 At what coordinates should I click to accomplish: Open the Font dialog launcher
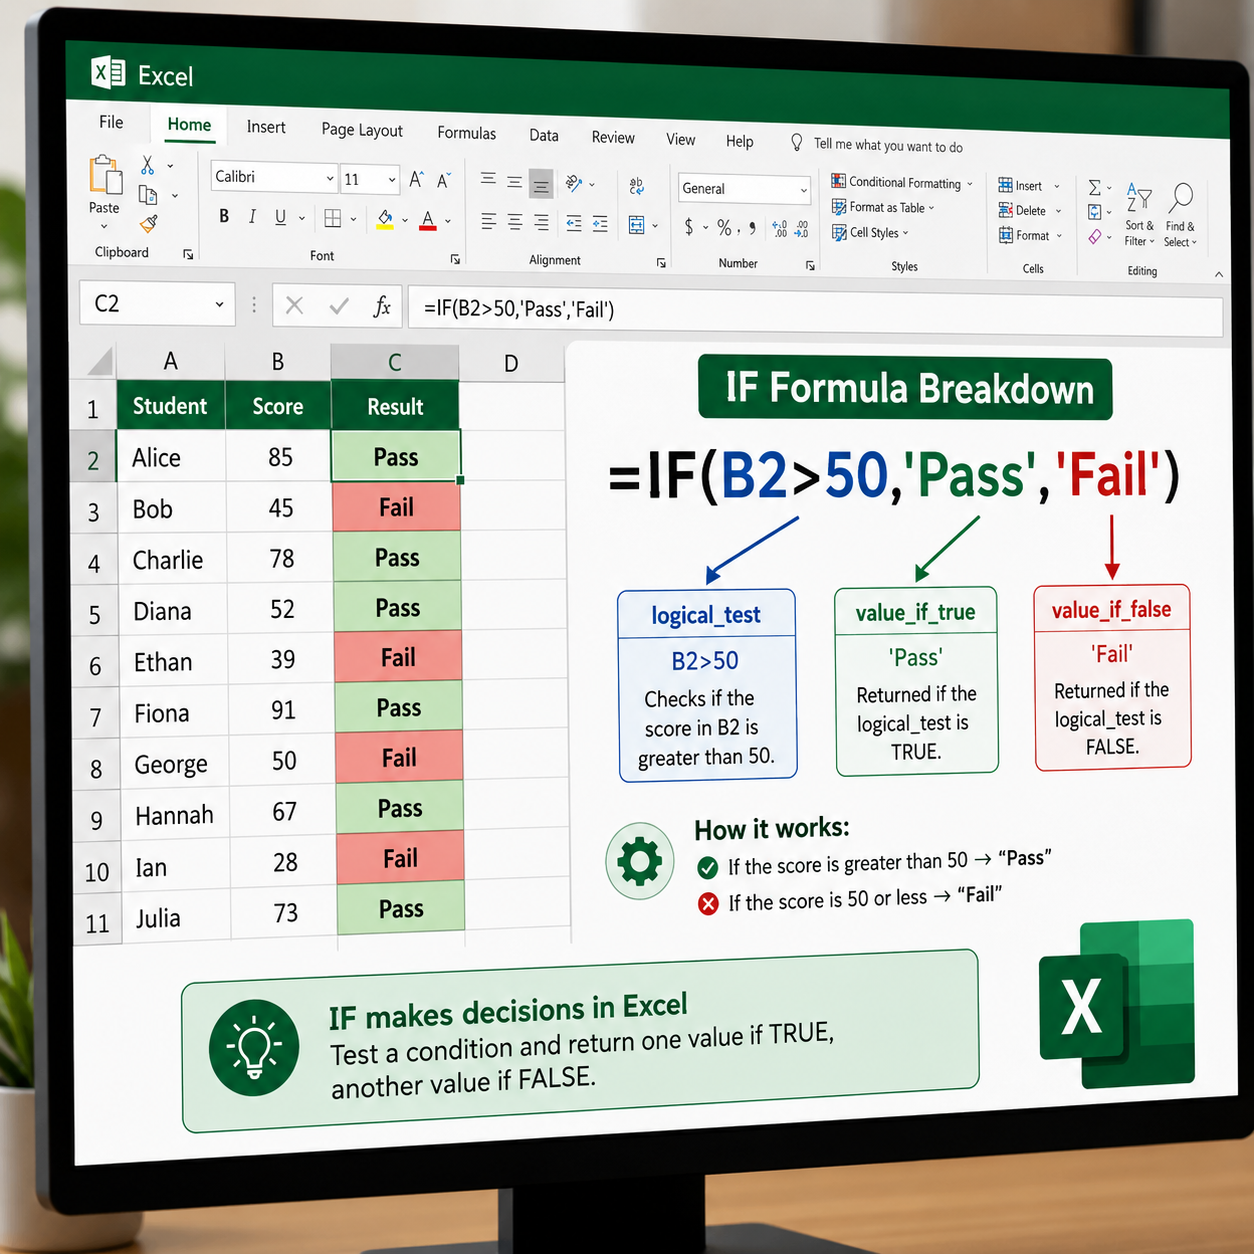[455, 259]
